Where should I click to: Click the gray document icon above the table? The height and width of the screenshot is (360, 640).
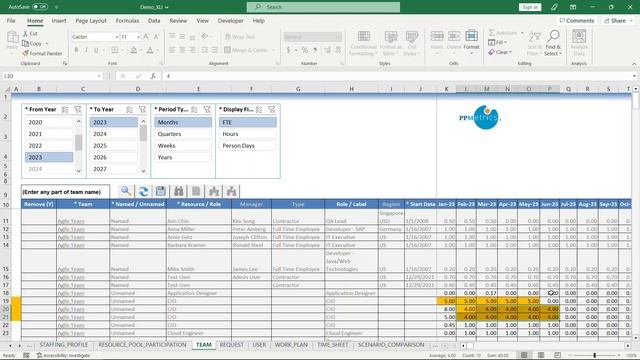click(196, 191)
